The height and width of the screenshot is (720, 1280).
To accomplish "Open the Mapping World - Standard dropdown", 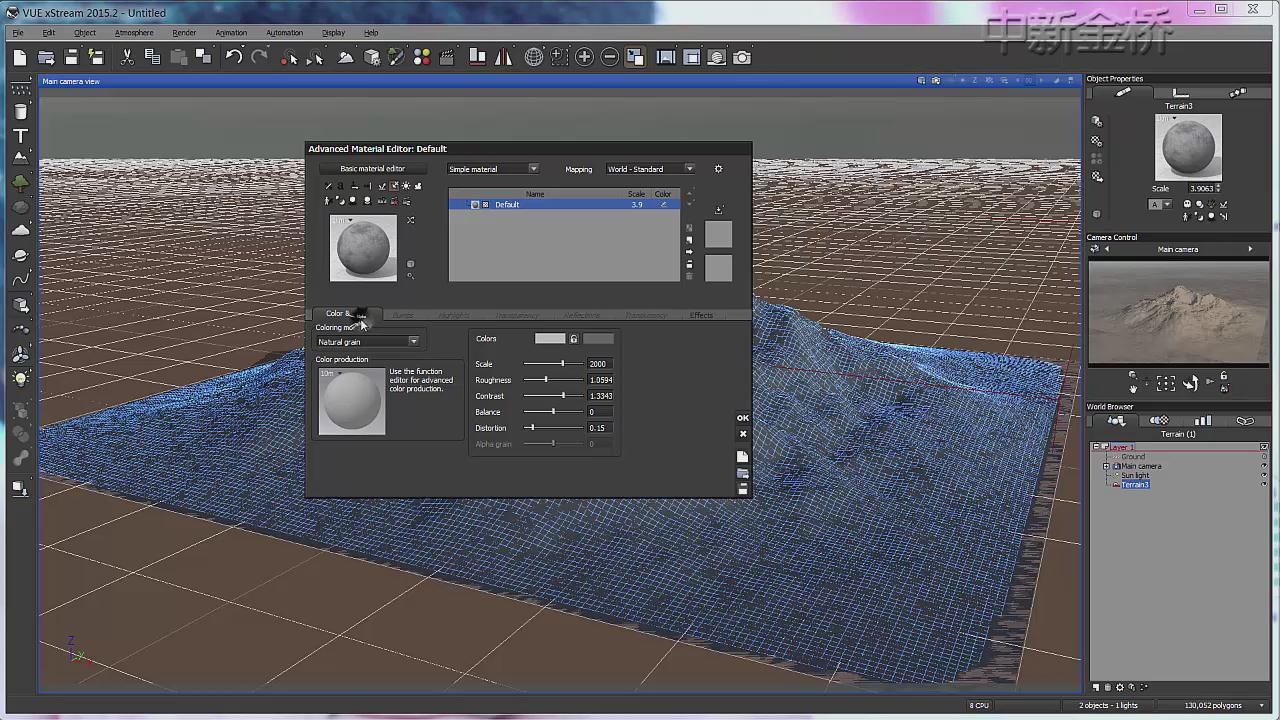I will click(x=650, y=169).
